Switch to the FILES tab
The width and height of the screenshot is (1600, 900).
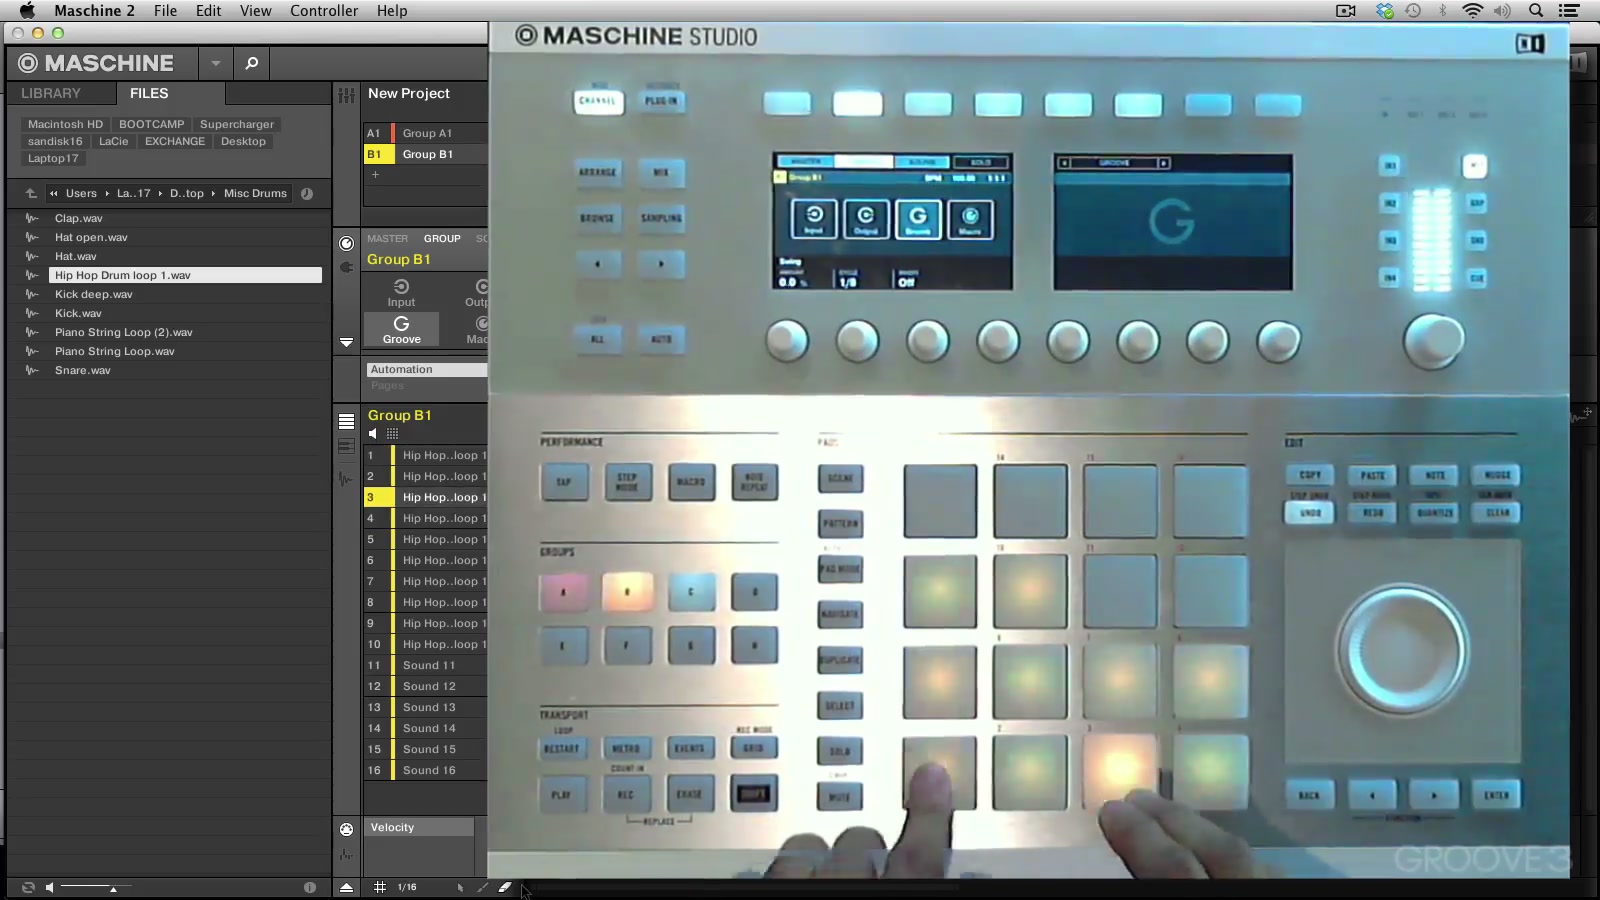(x=149, y=93)
